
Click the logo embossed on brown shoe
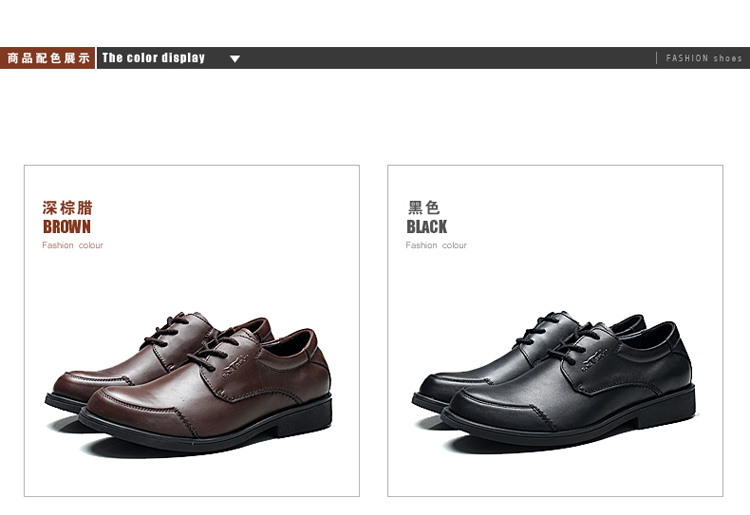236,366
